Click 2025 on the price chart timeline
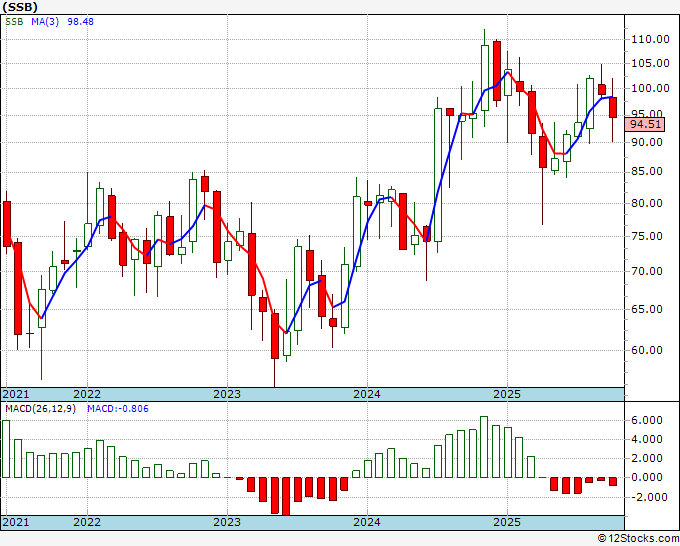This screenshot has width=680, height=546. [x=507, y=394]
